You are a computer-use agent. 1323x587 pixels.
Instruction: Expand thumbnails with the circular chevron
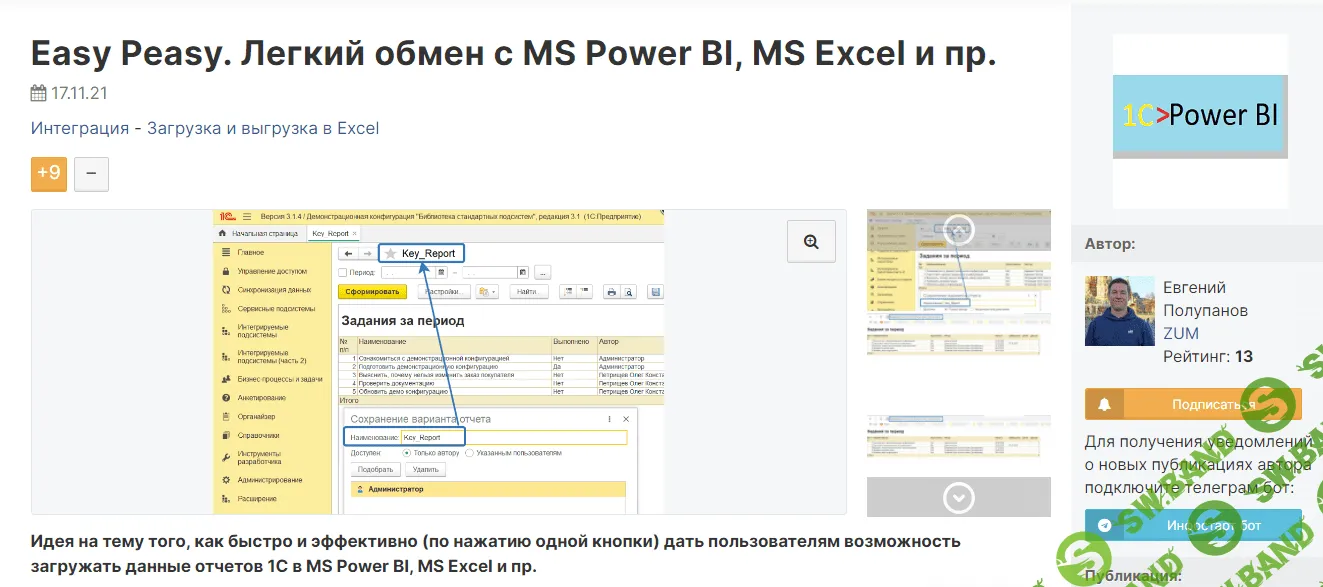(x=958, y=497)
